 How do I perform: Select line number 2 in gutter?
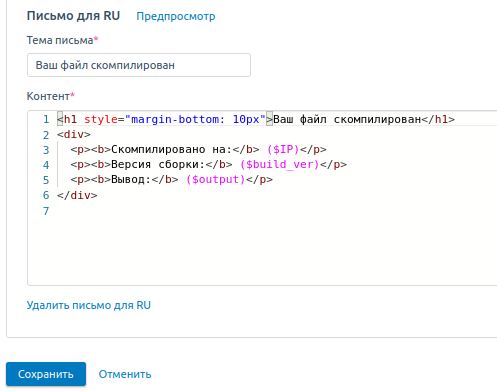coord(46,135)
